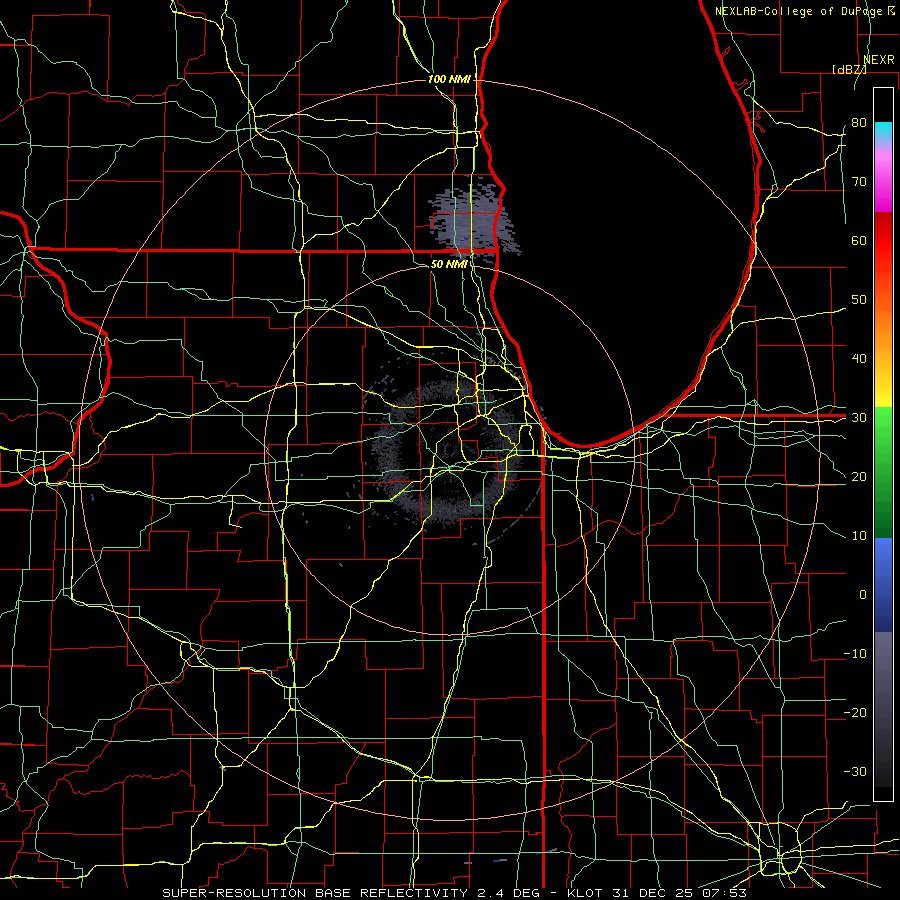Click the 31 DEC 25 date text
Viewport: 900px width, 900px height.
coord(652,893)
